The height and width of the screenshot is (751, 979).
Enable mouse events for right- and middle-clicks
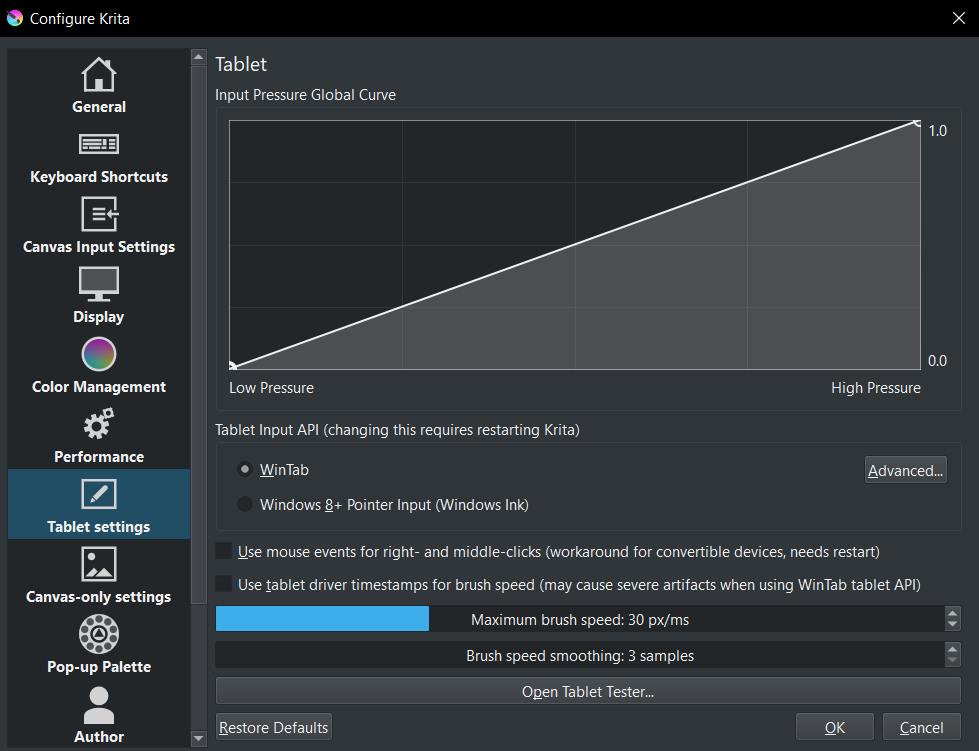[x=224, y=552]
